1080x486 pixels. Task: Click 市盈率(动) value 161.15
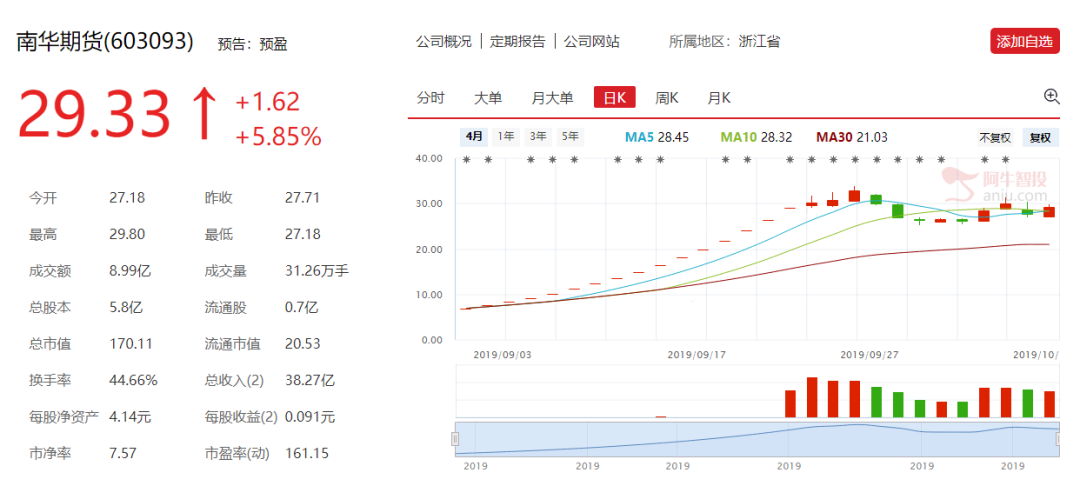coord(307,453)
